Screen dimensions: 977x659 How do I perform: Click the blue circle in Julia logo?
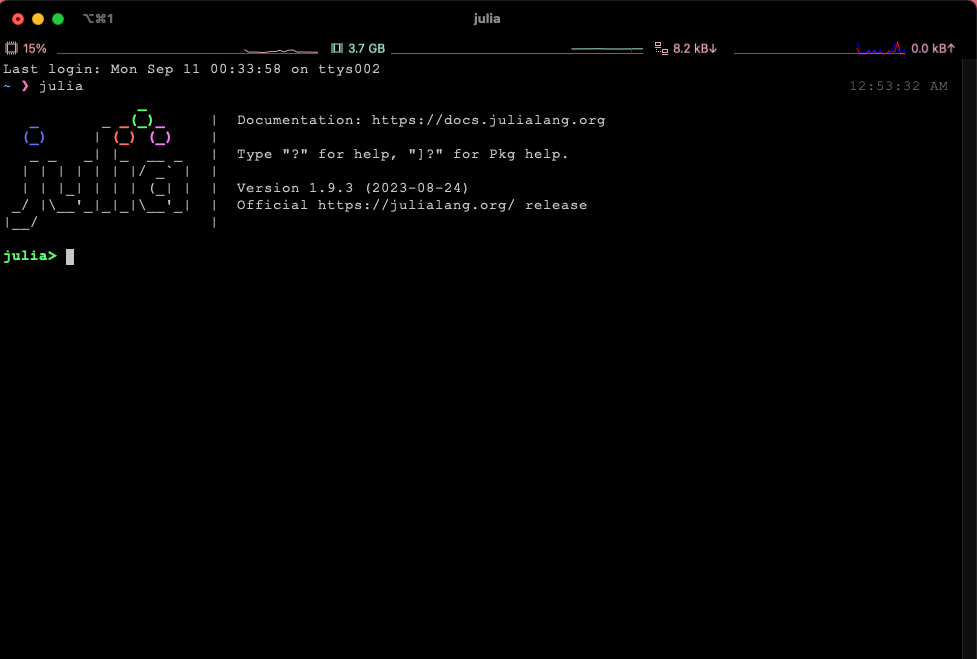(34, 136)
